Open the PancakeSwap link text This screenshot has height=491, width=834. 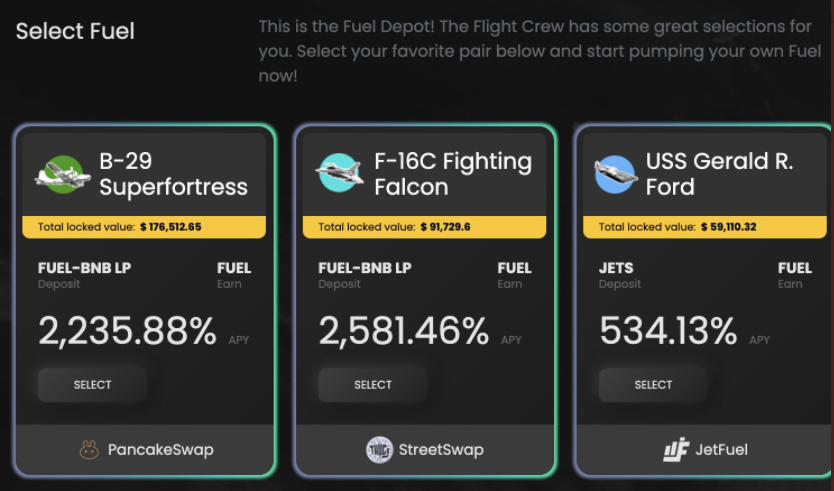[x=161, y=450]
